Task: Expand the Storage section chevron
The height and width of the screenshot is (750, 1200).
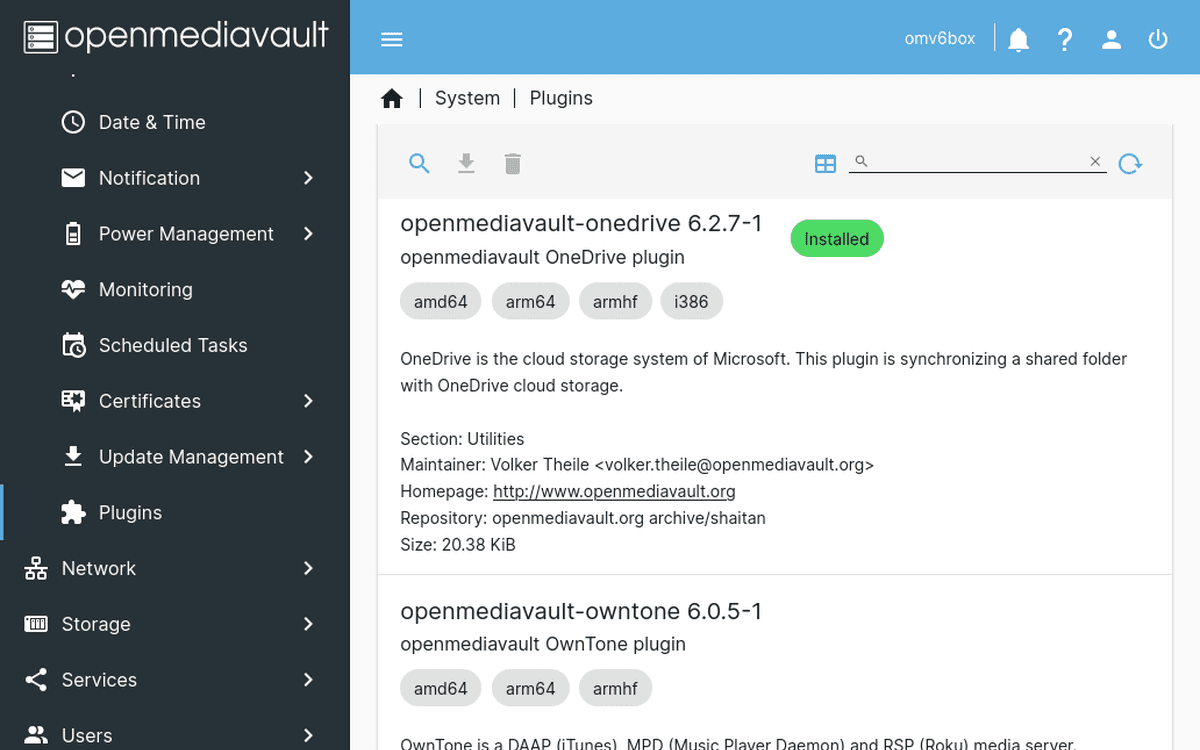Action: (308, 624)
